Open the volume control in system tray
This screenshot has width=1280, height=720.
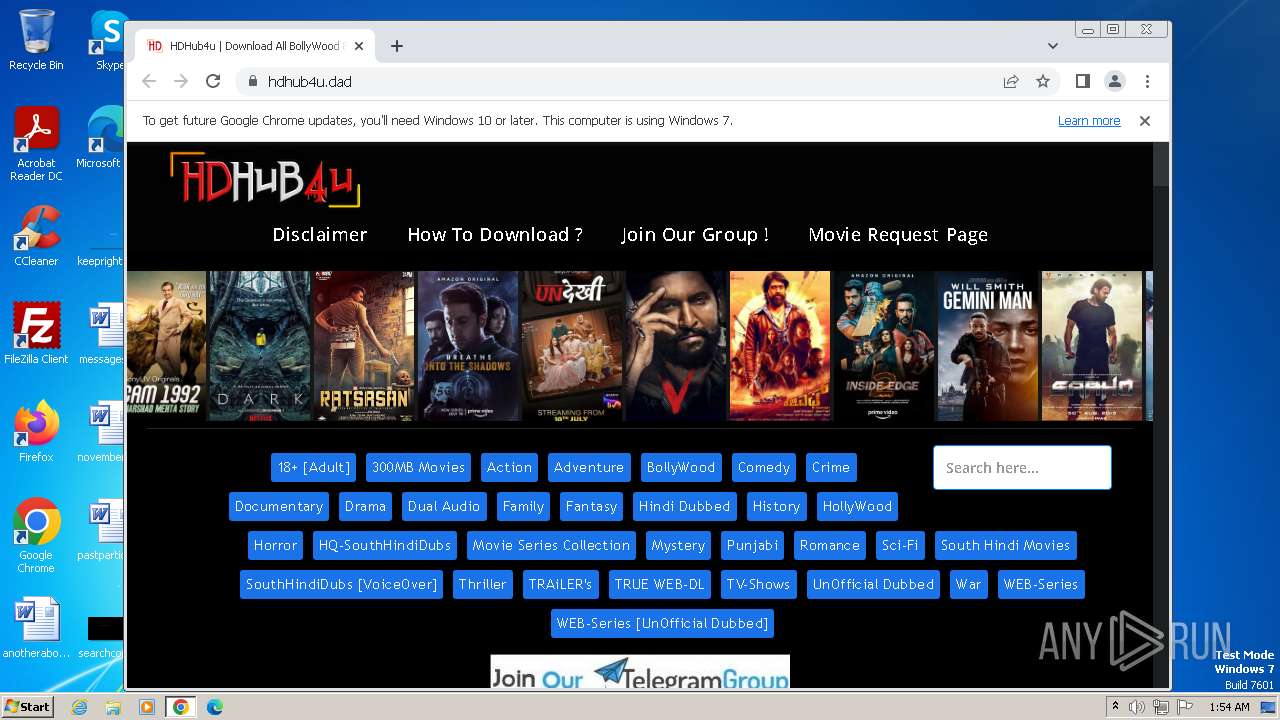1137,707
